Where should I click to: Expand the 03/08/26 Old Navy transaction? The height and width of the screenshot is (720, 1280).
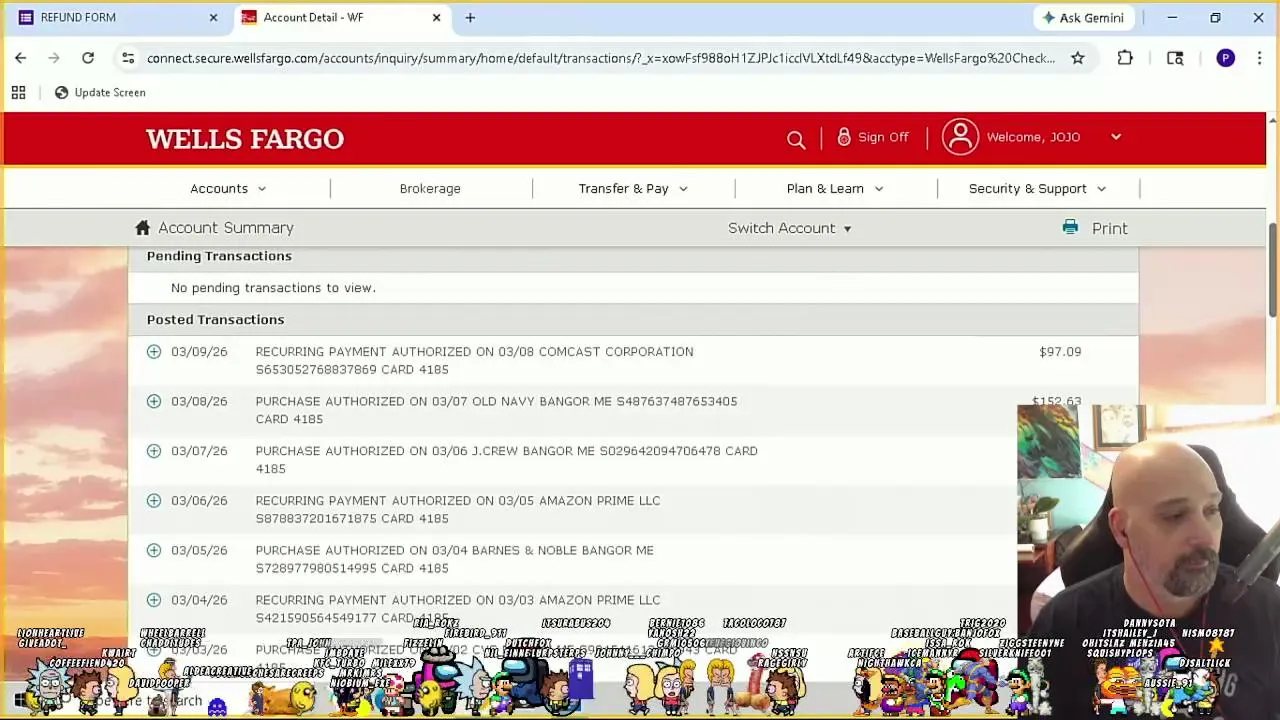click(x=154, y=401)
